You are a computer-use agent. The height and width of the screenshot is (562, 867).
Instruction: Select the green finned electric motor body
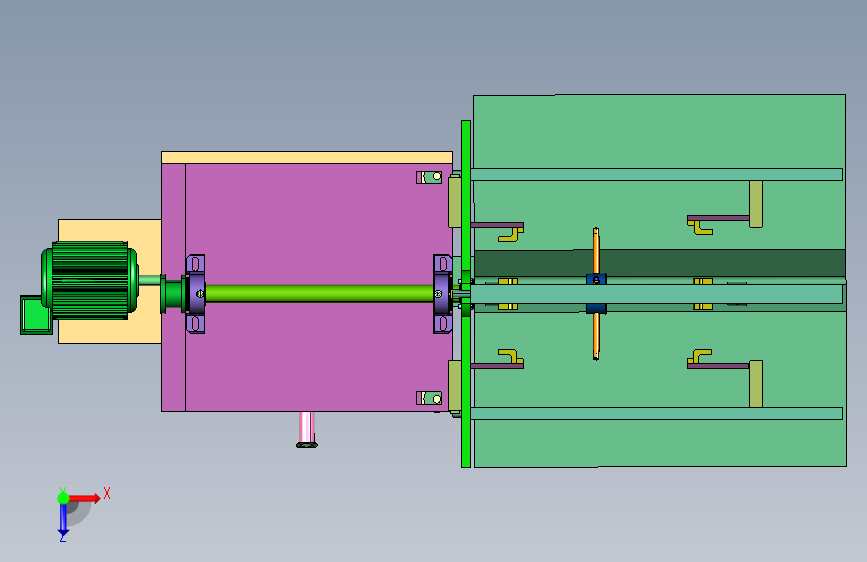(x=90, y=280)
